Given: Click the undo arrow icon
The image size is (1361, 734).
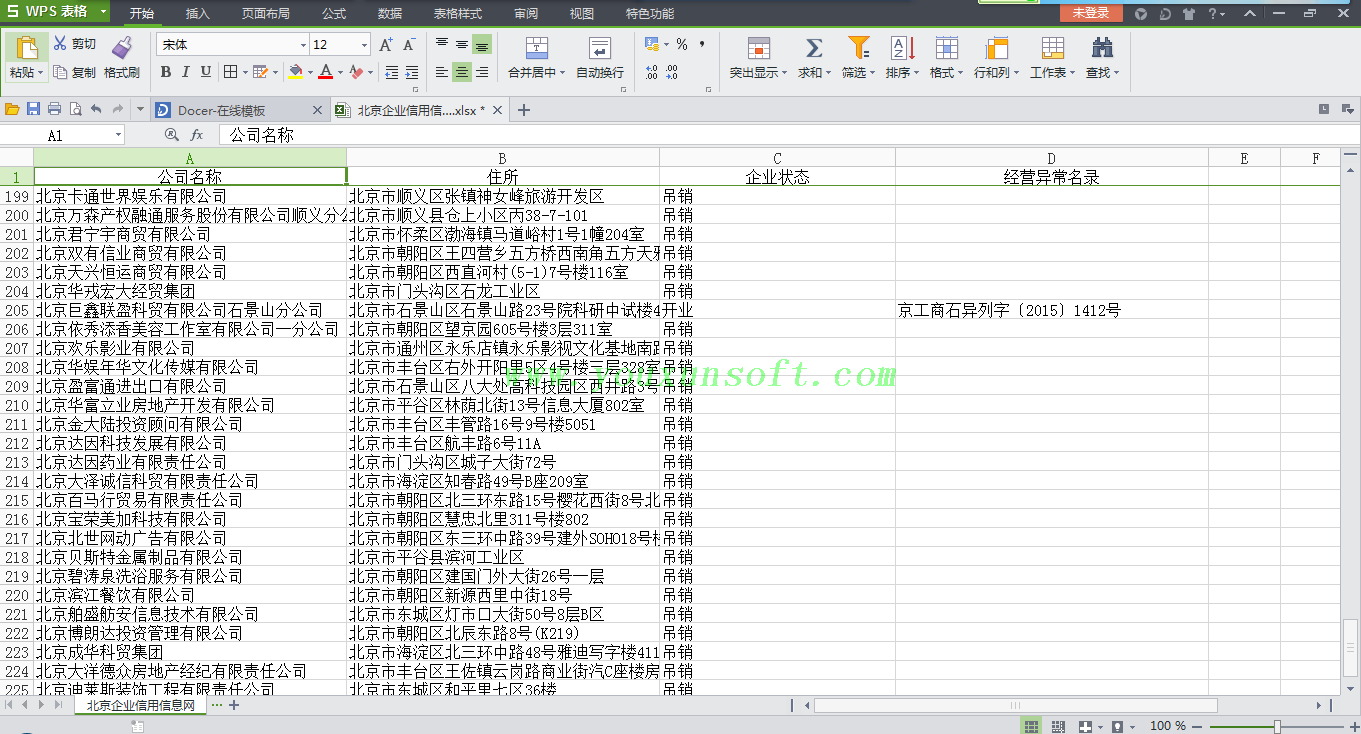Looking at the screenshot, I should [x=96, y=109].
